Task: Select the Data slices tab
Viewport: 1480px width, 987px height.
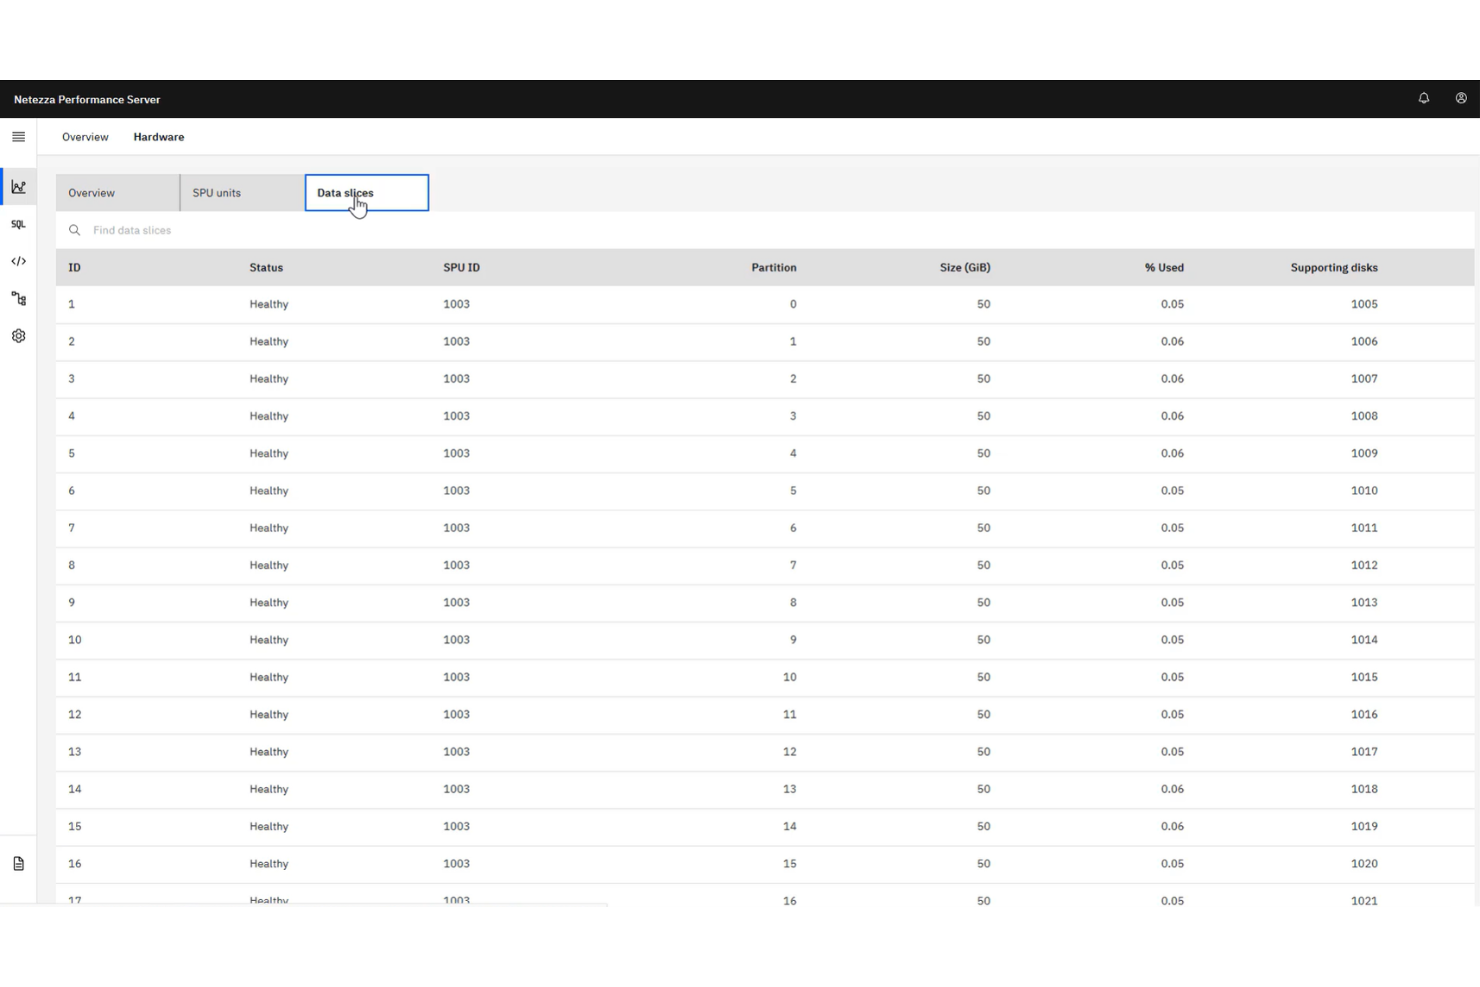Action: pyautogui.click(x=344, y=192)
